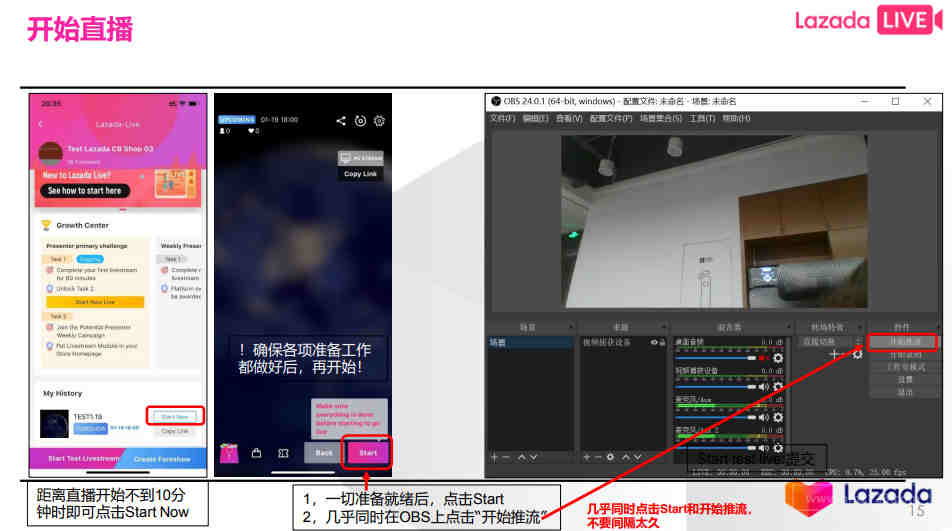Viewport: 952px width, 531px height.
Task: Add a source with the Sources plus icon
Action: (x=586, y=458)
